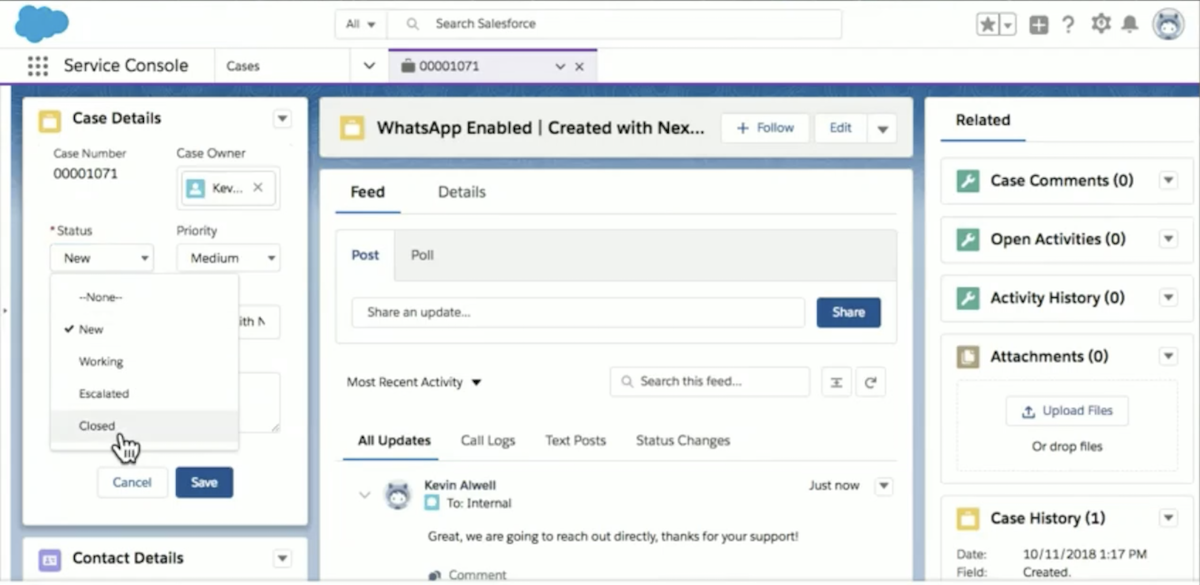Select New in the Status list

[145, 329]
